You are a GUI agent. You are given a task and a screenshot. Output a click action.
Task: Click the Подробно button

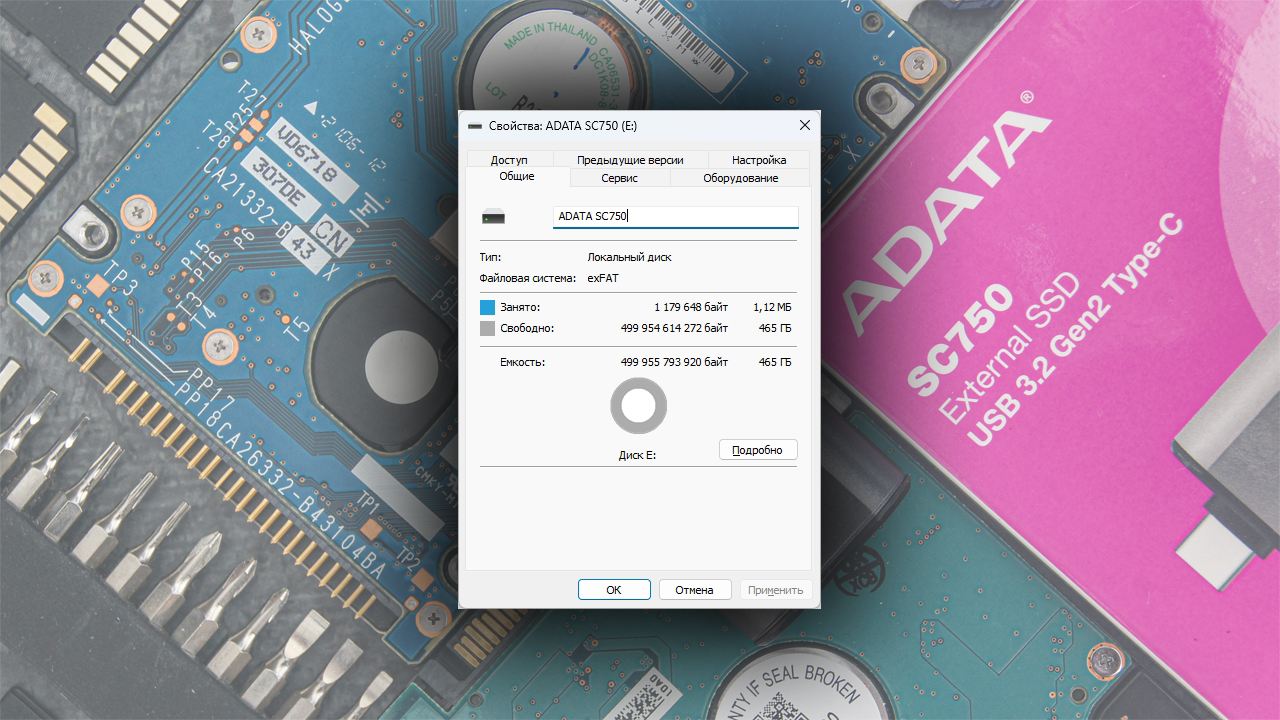click(x=758, y=450)
